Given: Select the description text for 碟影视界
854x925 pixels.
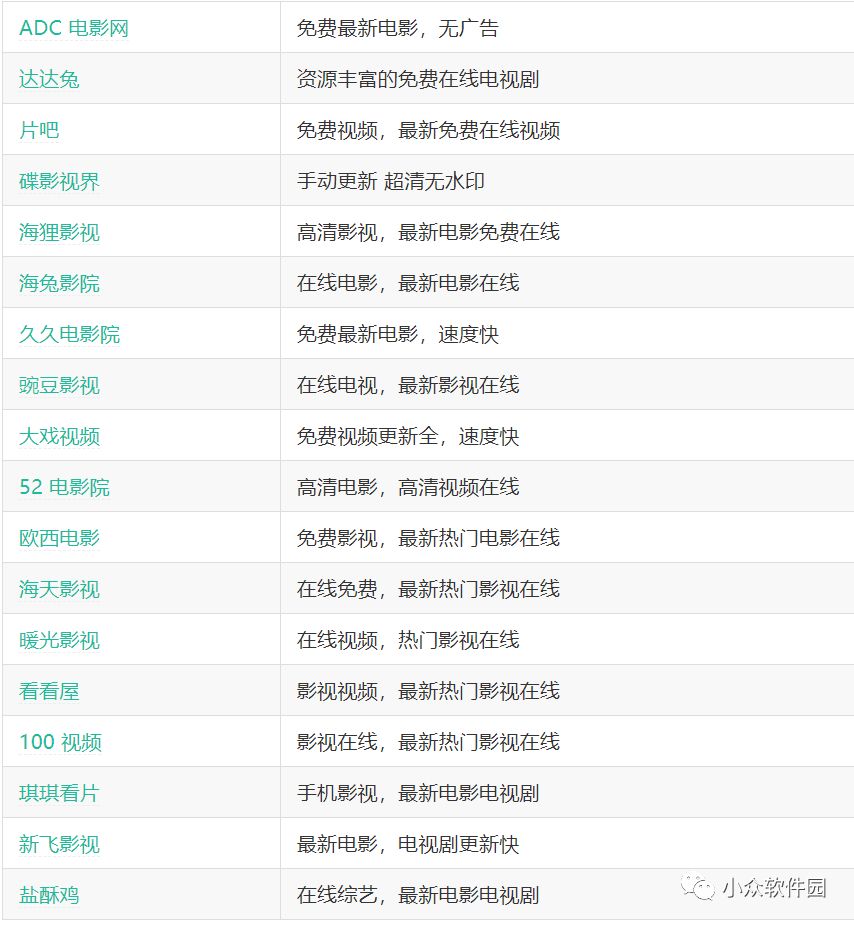Looking at the screenshot, I should click(x=390, y=180).
